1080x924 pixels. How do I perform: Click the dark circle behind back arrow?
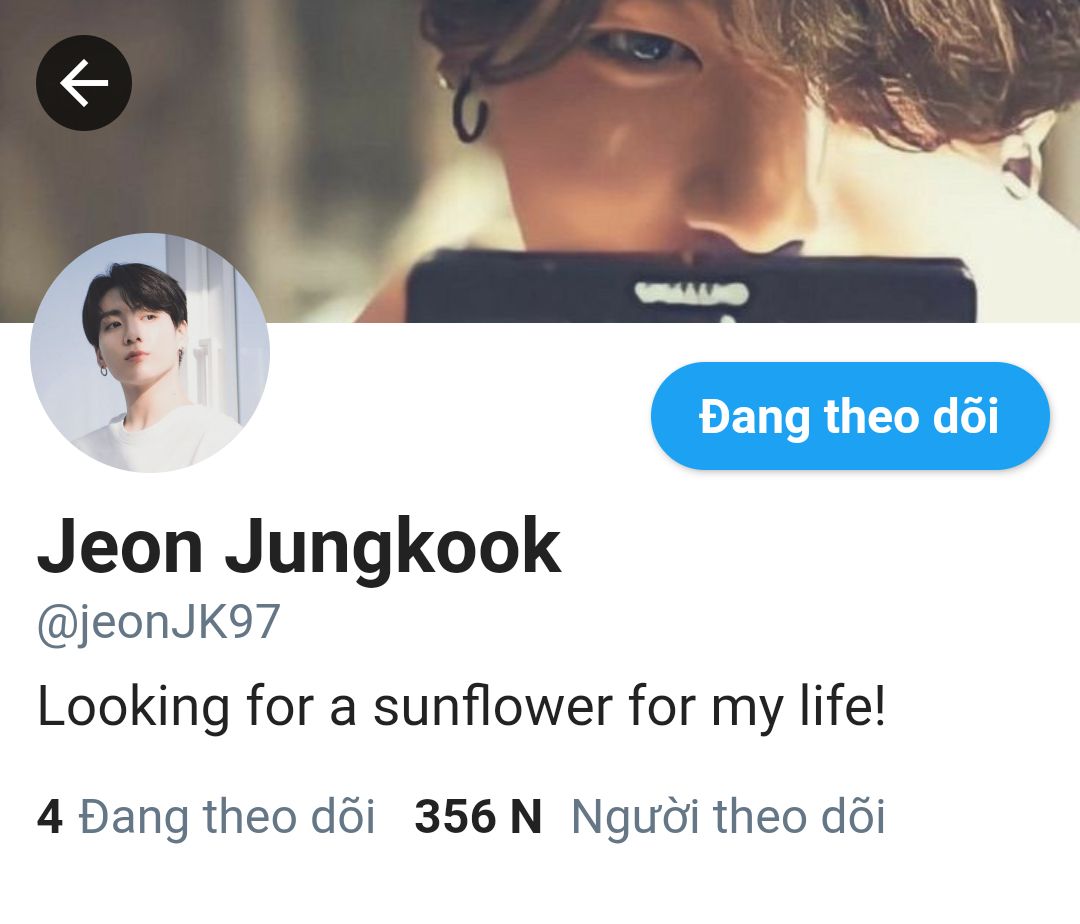coord(83,83)
